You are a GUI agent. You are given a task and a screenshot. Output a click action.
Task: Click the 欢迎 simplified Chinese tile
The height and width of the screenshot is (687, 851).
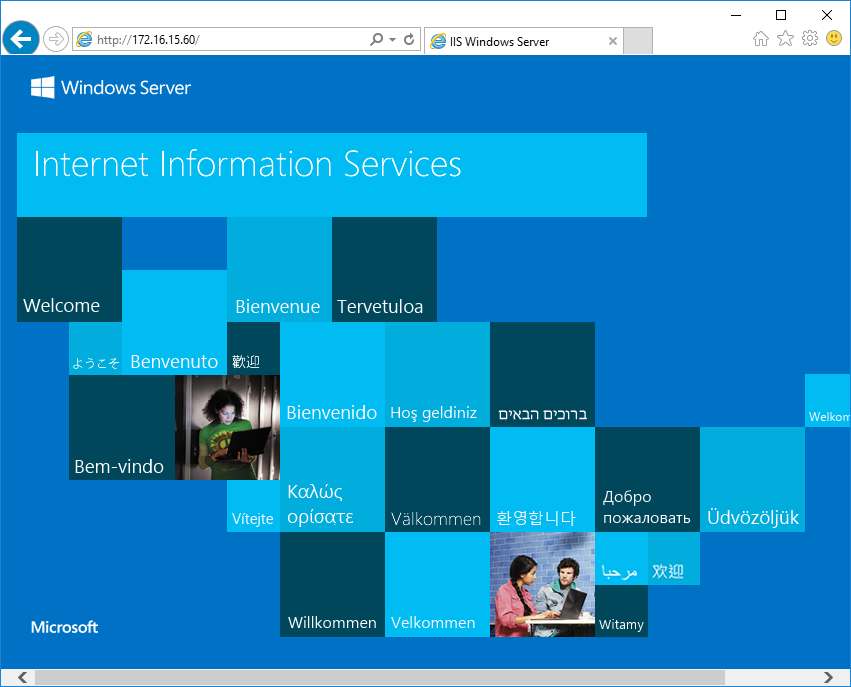[x=674, y=558]
